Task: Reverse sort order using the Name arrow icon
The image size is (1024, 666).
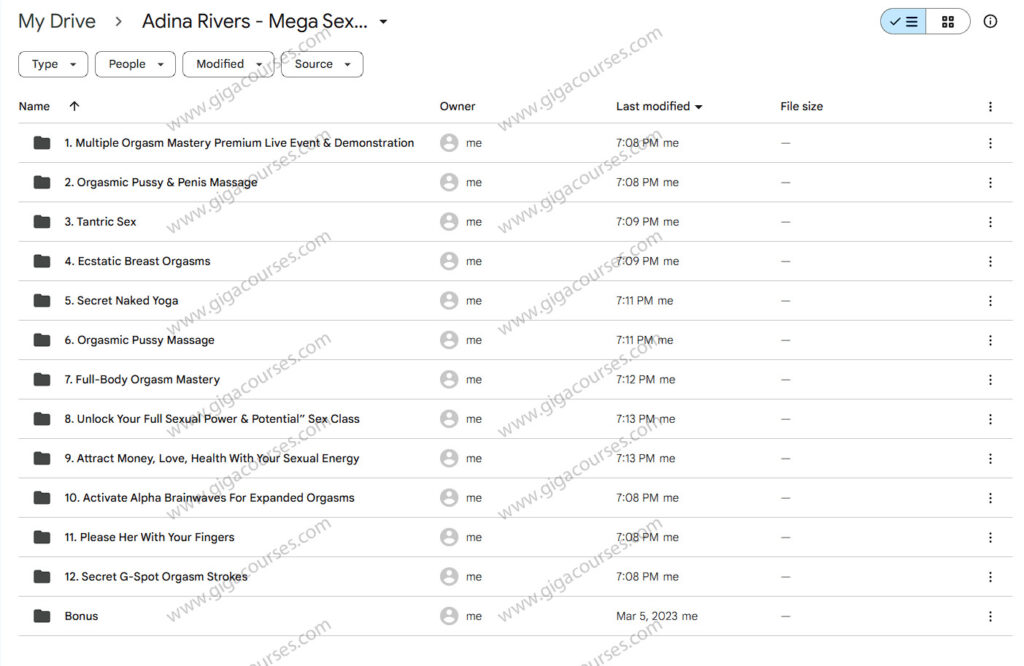Action: [74, 106]
